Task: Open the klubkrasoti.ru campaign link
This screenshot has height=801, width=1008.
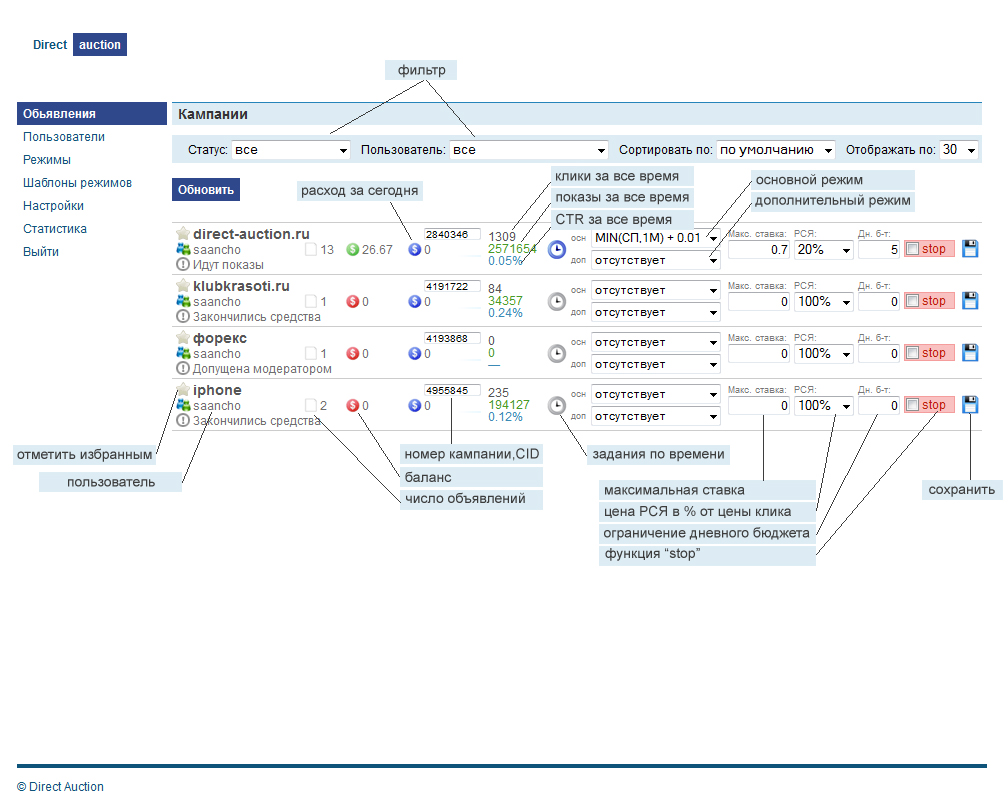Action: [241, 286]
